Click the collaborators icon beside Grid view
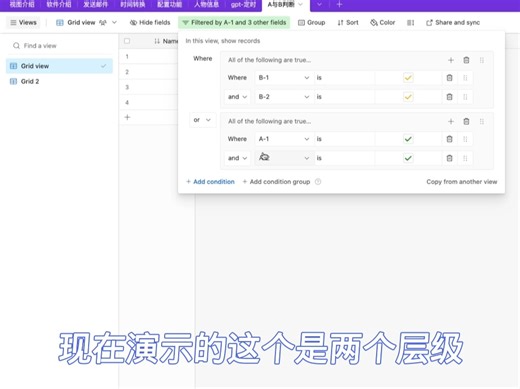This screenshot has width=520, height=389. point(103,23)
